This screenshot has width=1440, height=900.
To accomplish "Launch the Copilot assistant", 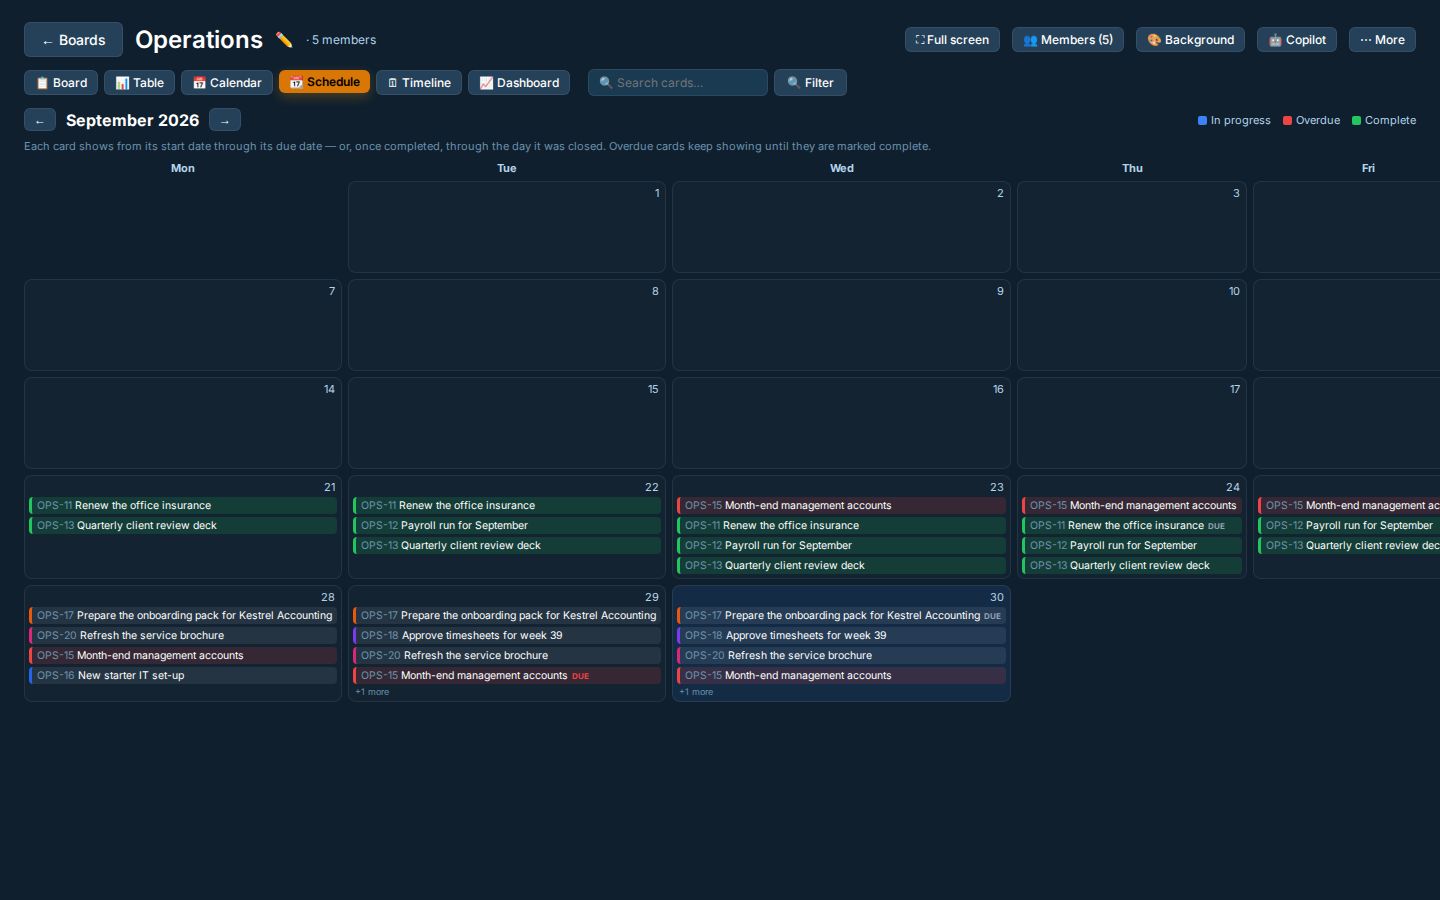I will pos(1296,40).
